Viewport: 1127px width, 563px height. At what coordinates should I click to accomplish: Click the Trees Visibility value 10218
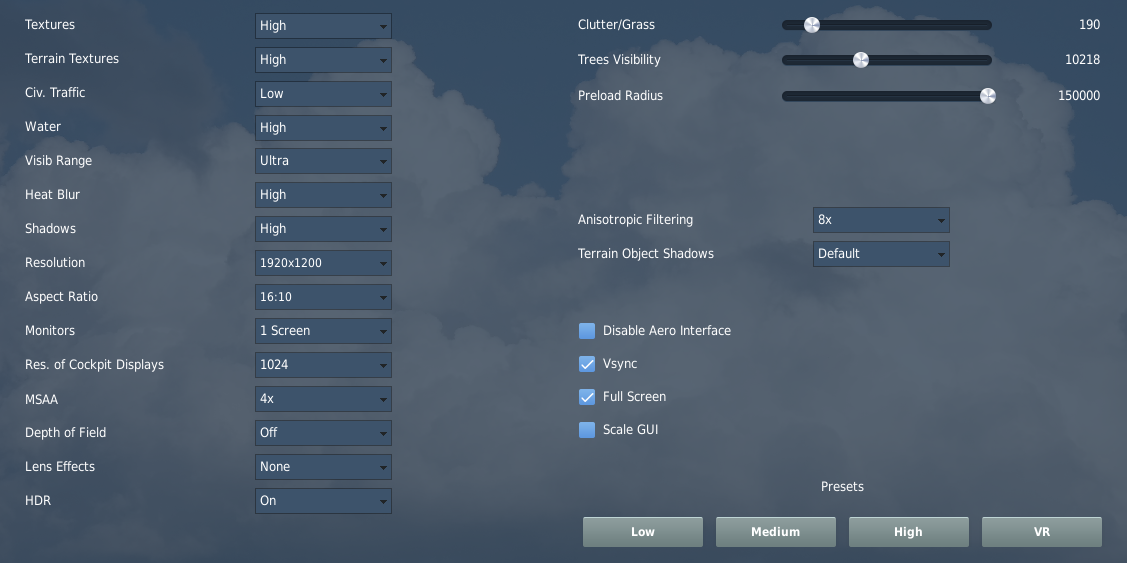tap(1082, 60)
